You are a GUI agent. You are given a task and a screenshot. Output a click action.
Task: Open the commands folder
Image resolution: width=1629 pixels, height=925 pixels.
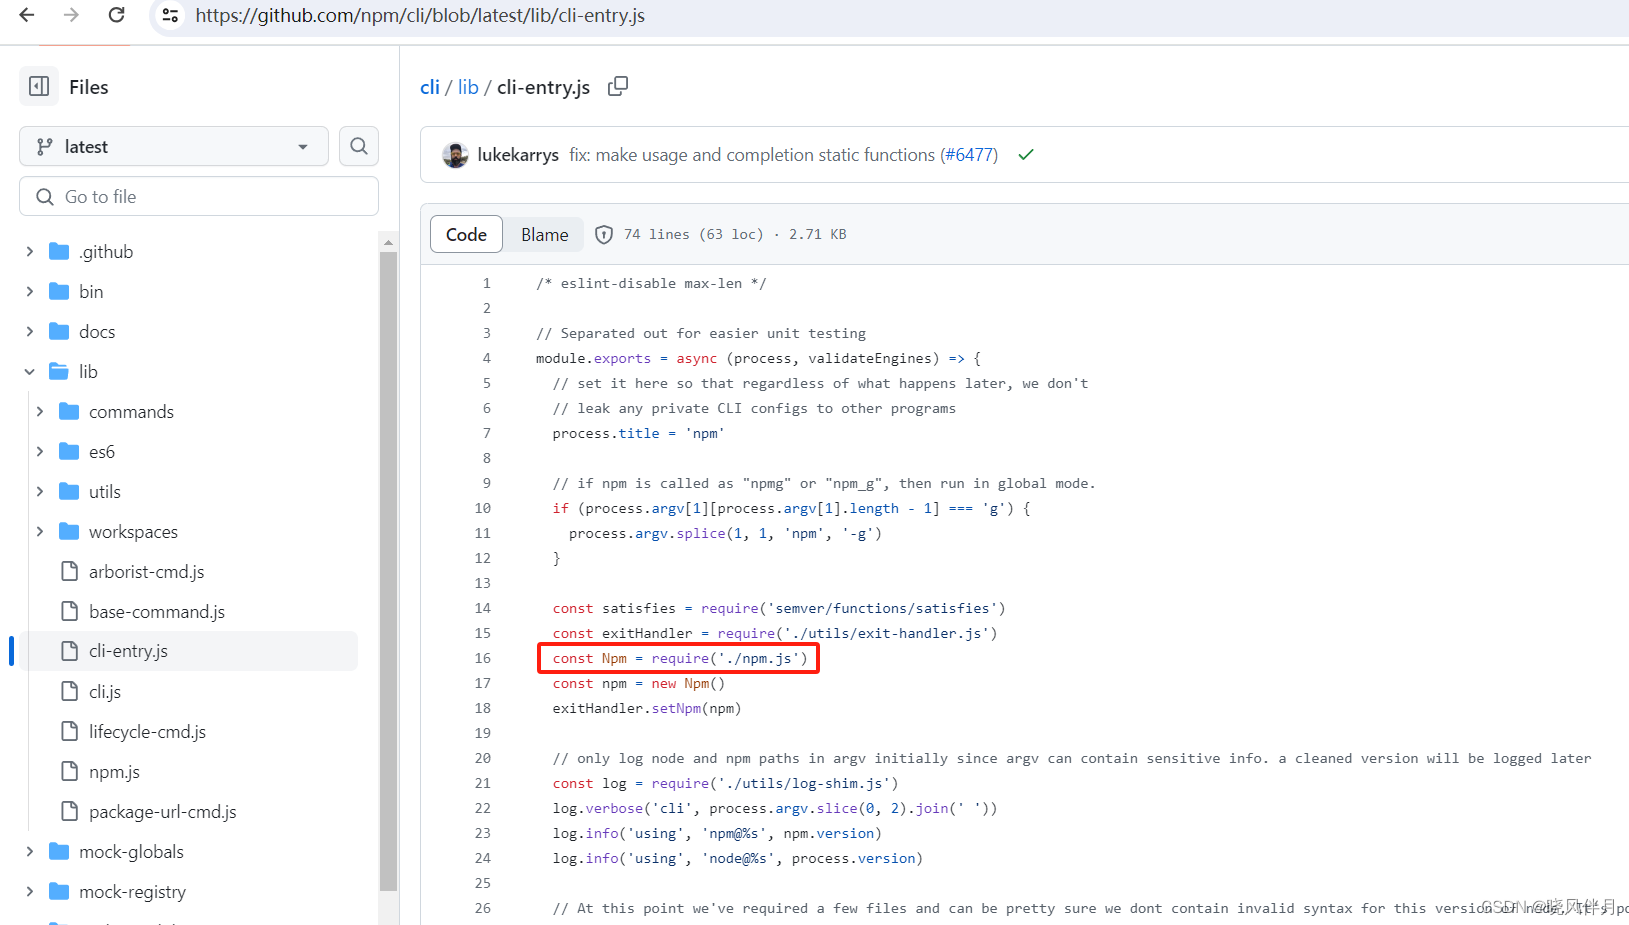coord(131,412)
